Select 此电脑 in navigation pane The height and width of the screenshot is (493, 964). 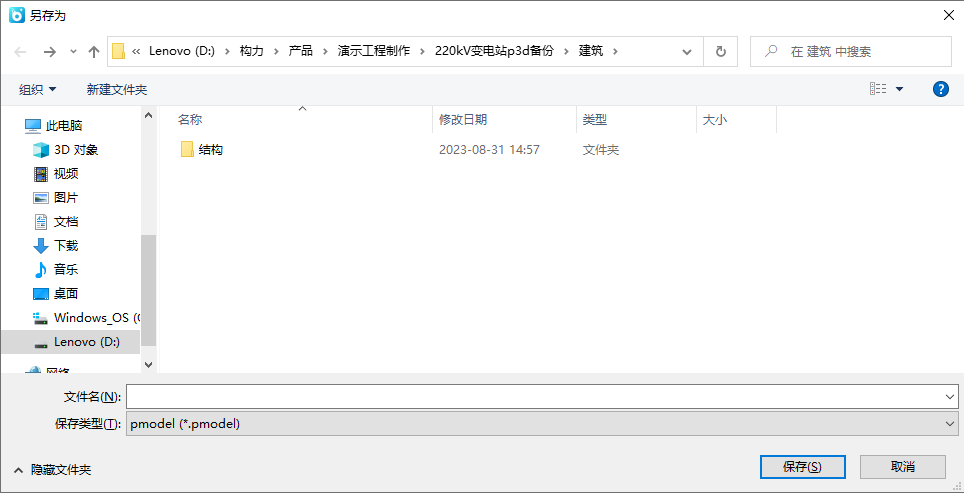(63, 125)
